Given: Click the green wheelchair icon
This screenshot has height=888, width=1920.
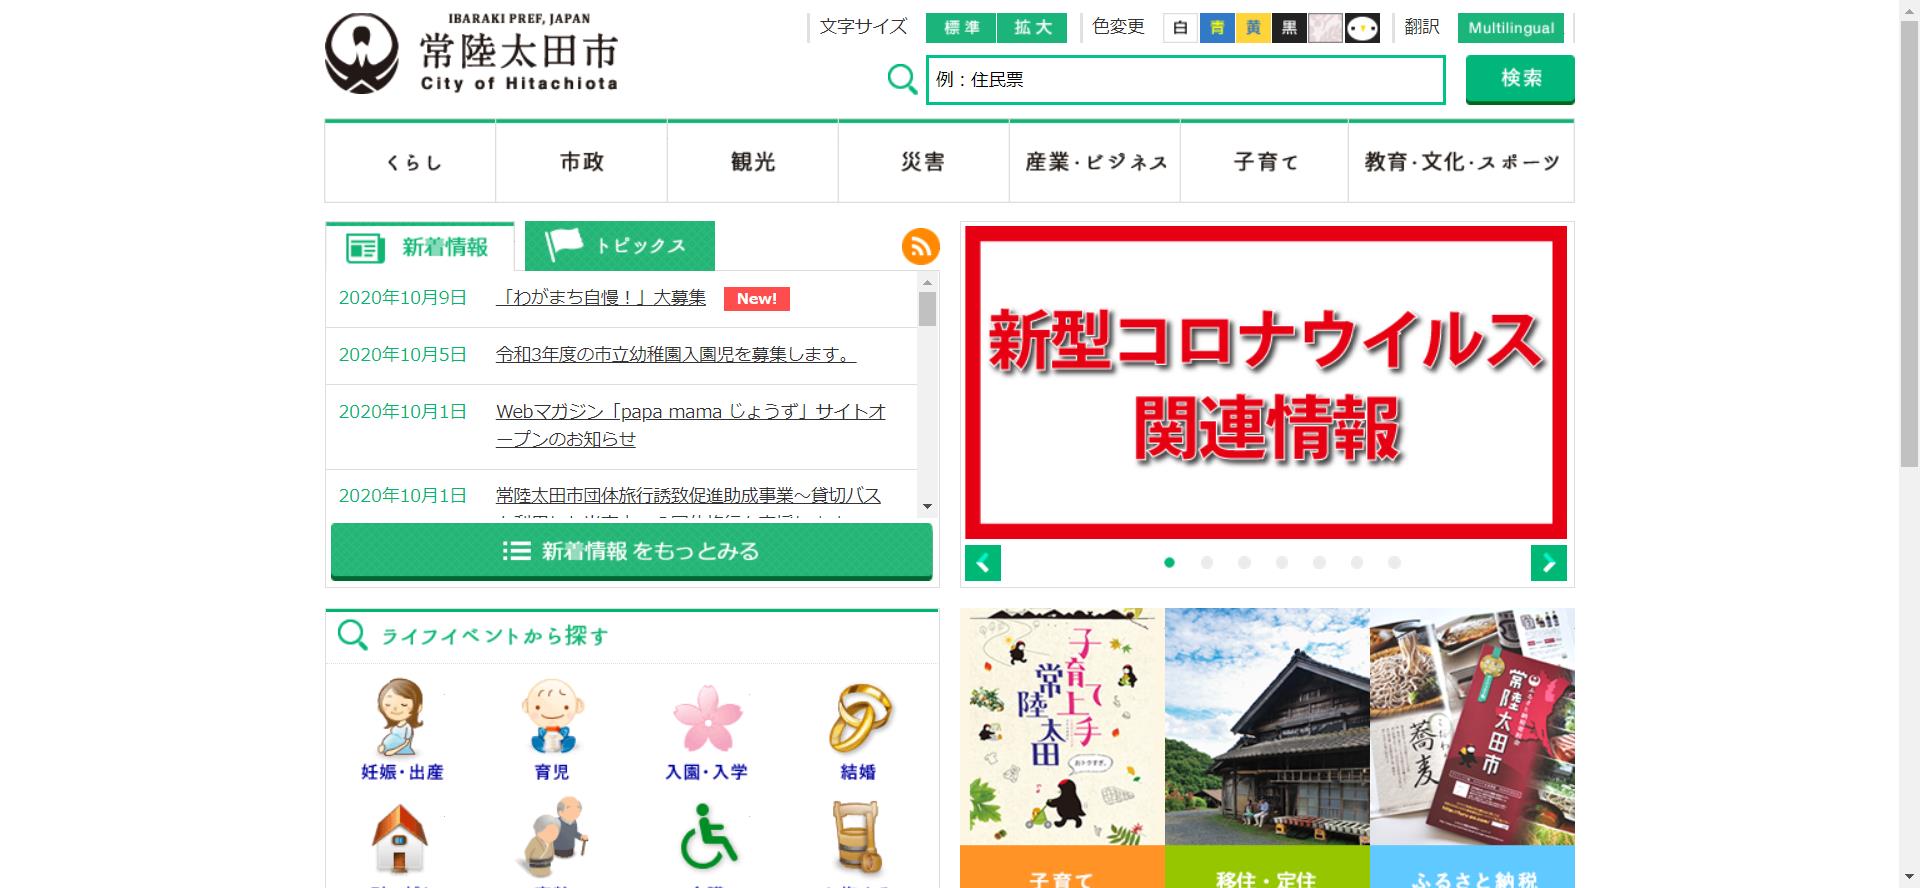Looking at the screenshot, I should tap(708, 836).
